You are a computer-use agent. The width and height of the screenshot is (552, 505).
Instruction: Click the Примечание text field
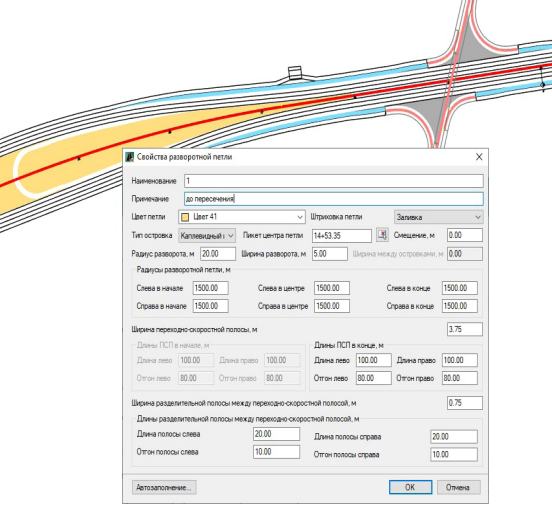(x=333, y=199)
